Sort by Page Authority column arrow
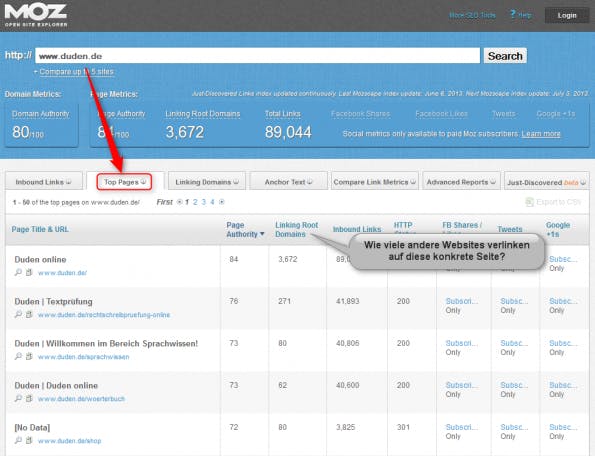Screen dimensions: 595x456 pyautogui.click(x=262, y=234)
